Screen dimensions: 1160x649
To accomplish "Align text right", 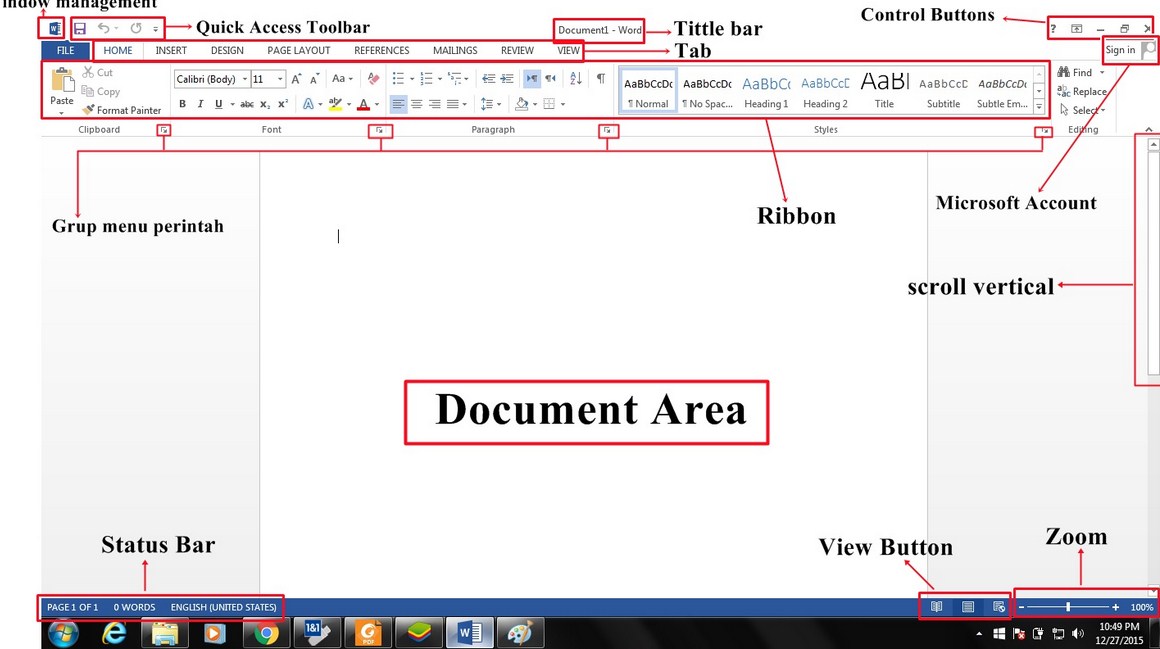I will pos(434,104).
